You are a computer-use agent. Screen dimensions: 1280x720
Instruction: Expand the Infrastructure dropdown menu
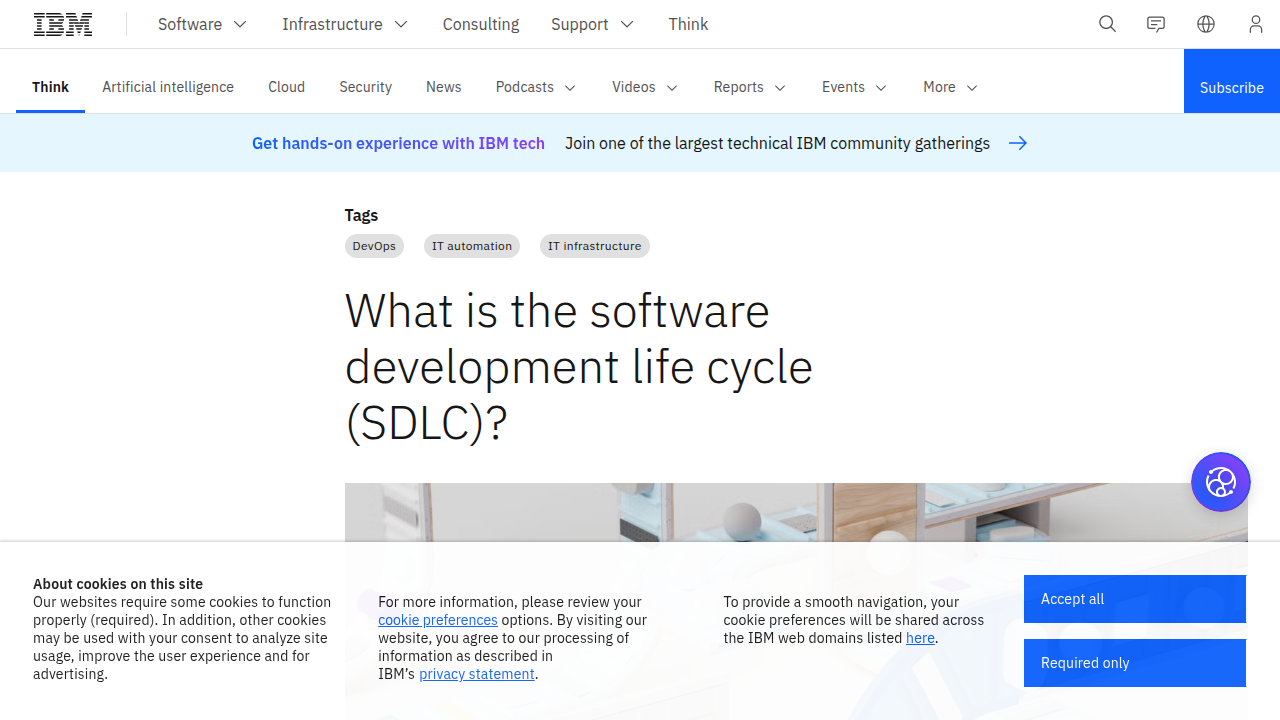[345, 24]
